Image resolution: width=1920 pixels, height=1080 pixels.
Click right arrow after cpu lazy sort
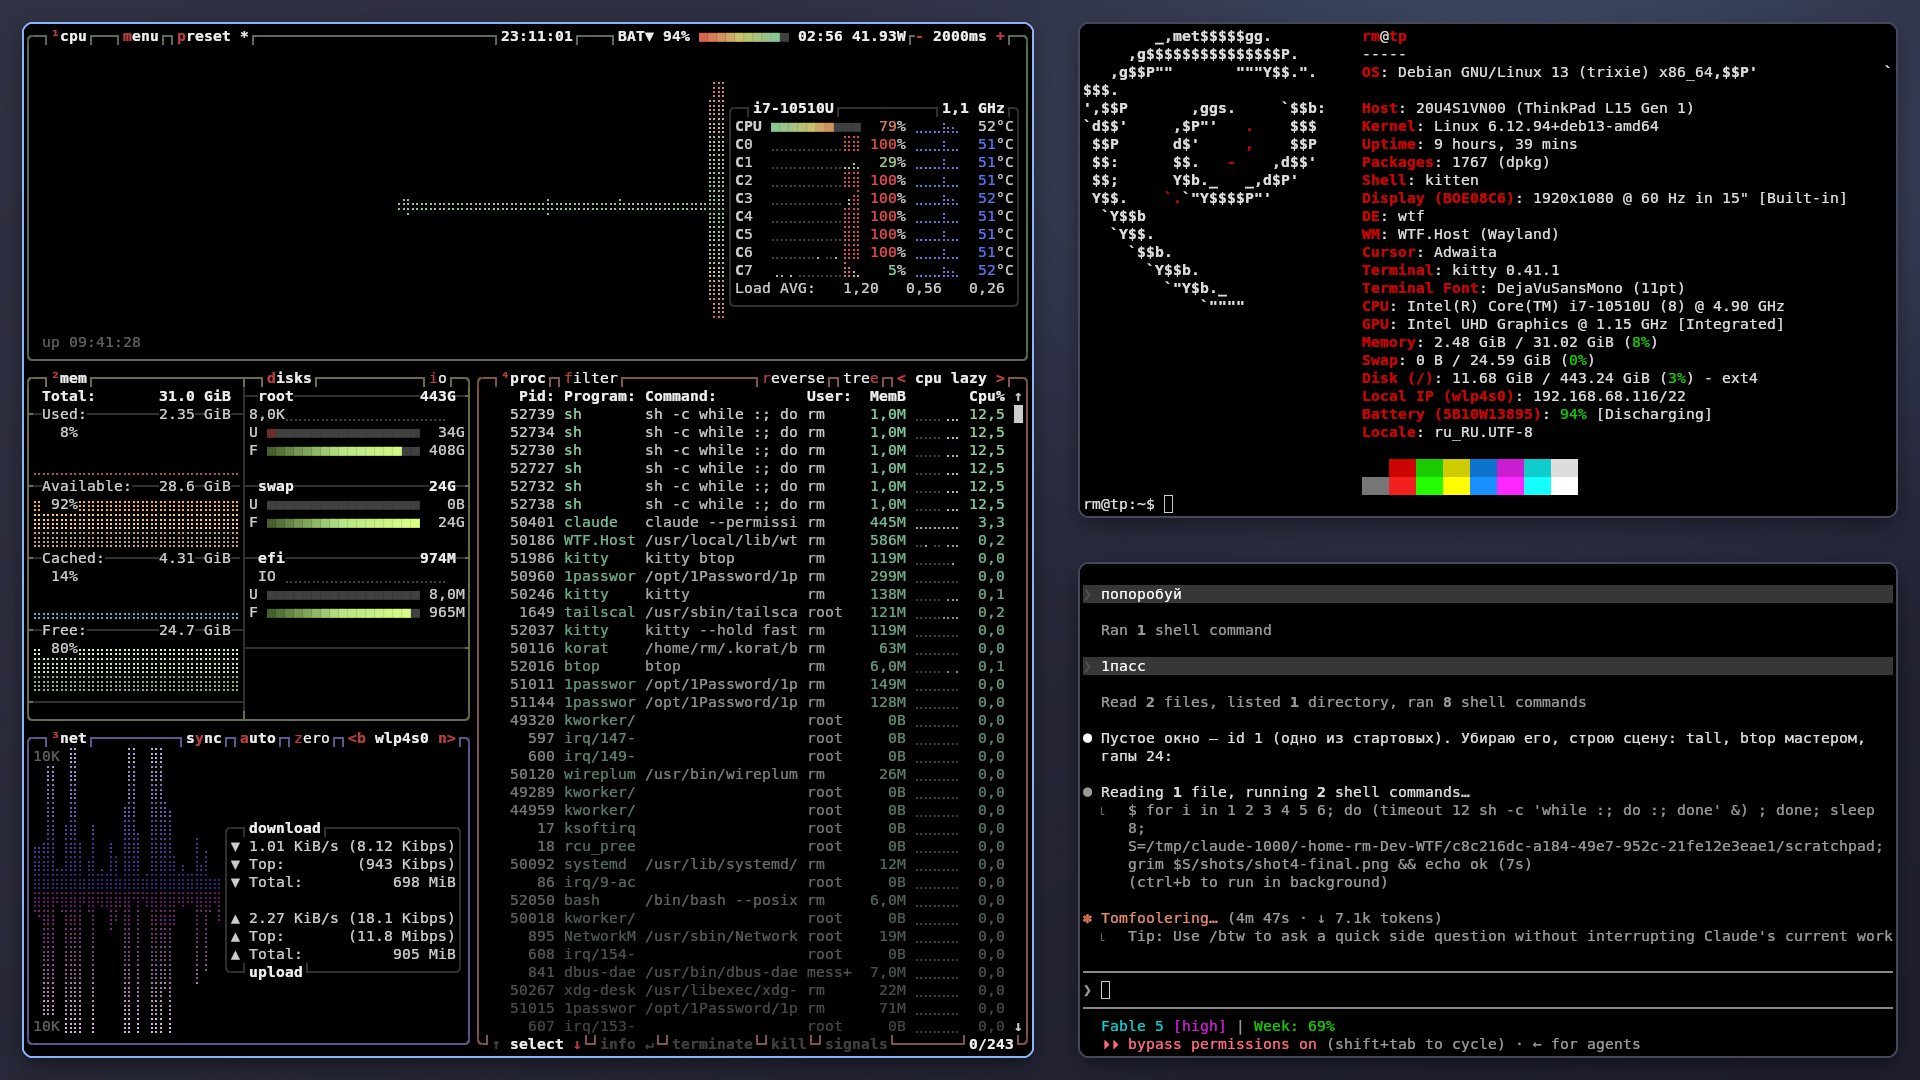pyautogui.click(x=1000, y=379)
